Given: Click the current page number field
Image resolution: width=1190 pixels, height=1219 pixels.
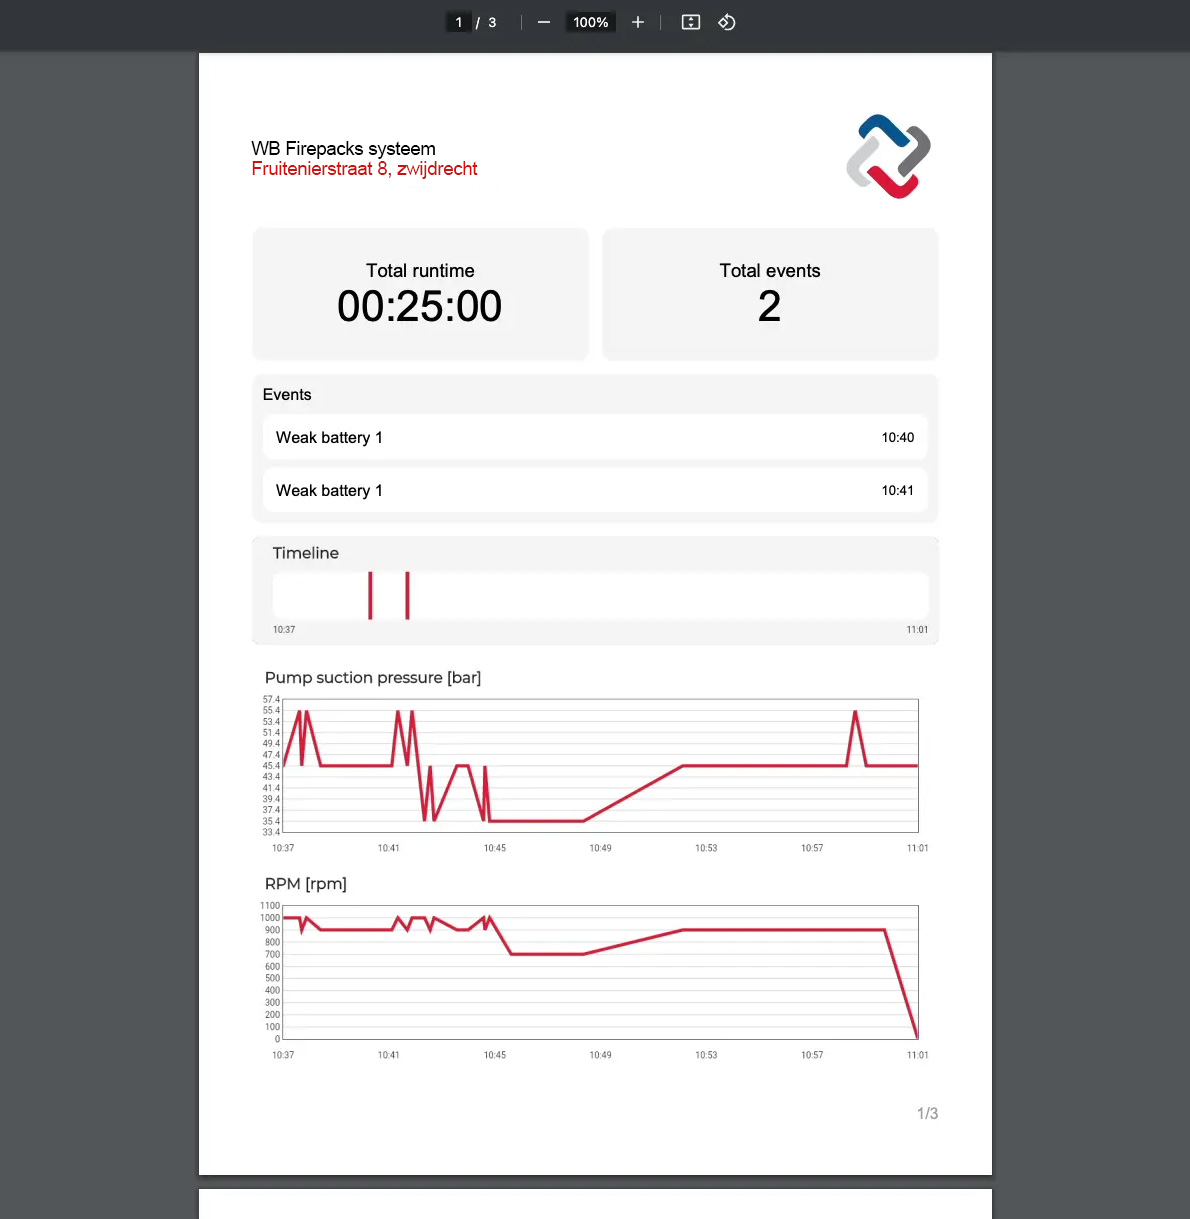Looking at the screenshot, I should (459, 22).
